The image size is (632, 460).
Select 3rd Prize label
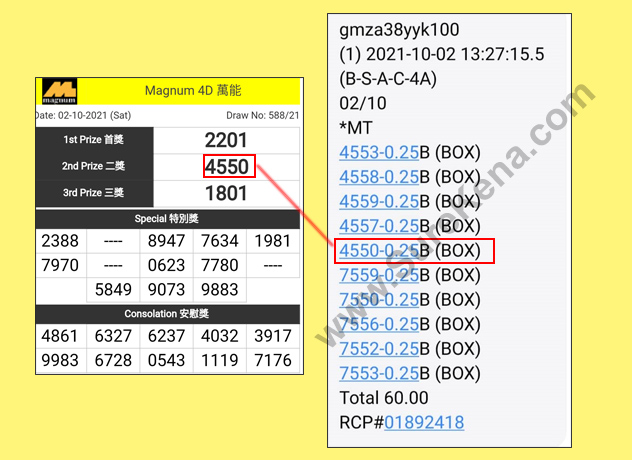[x=93, y=192]
